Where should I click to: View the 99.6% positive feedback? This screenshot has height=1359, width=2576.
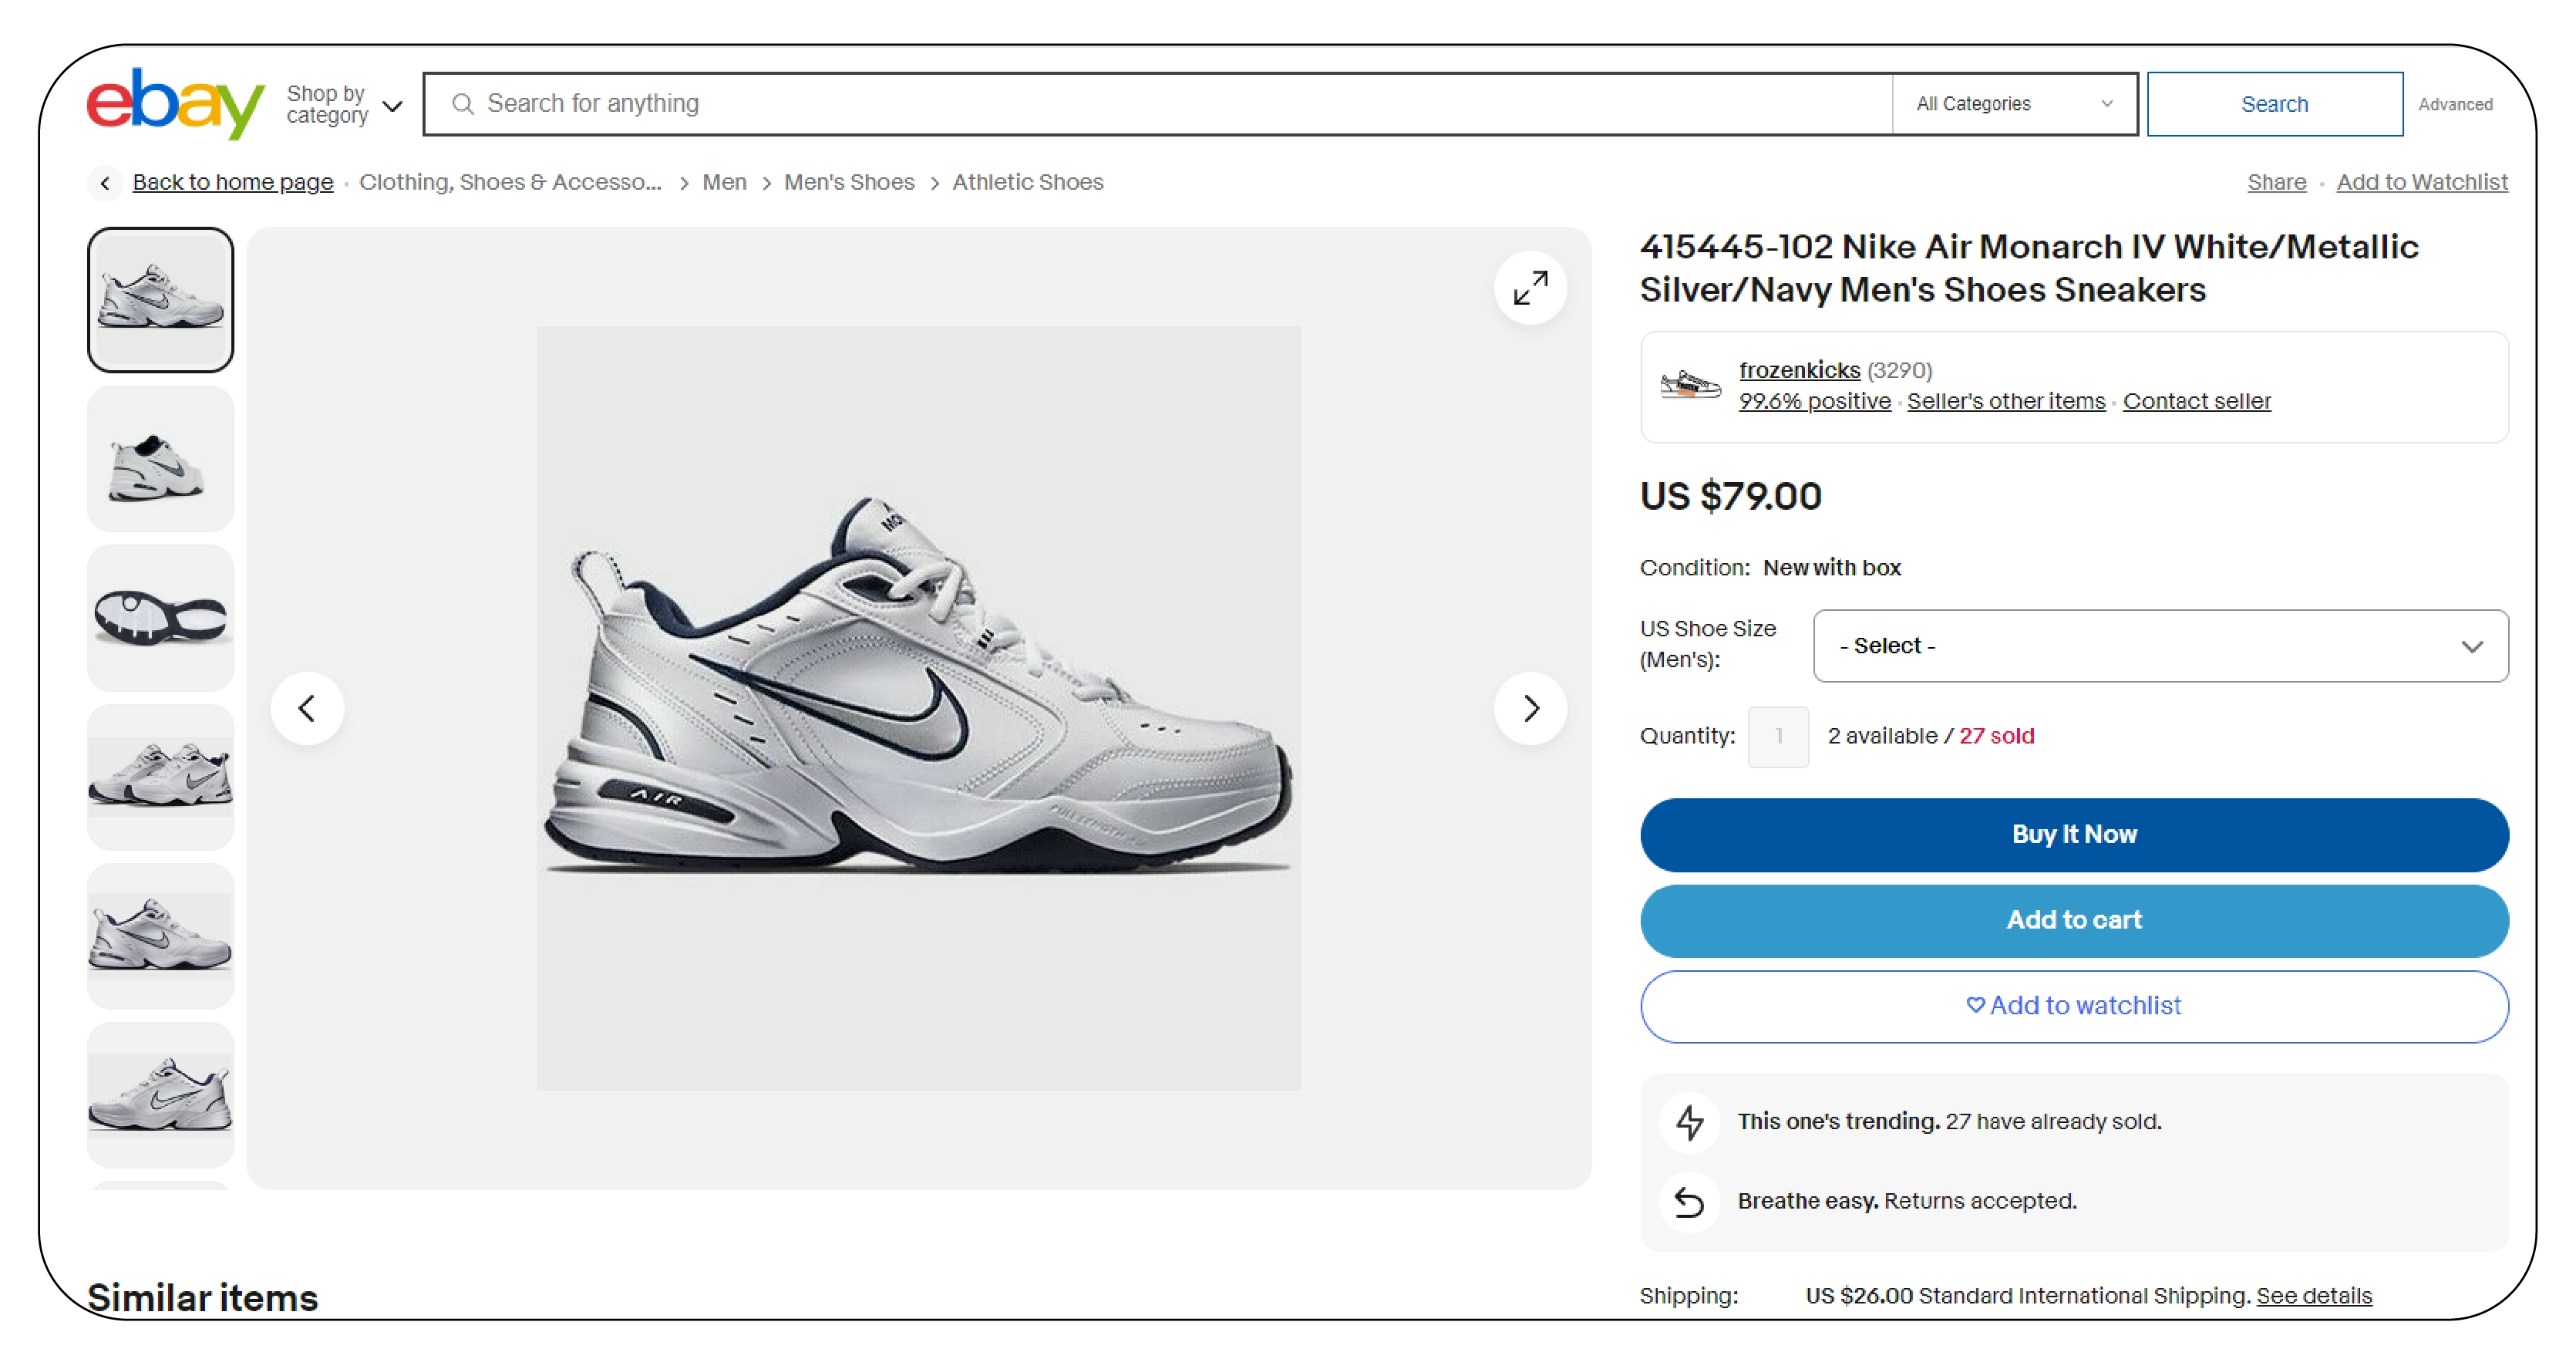click(1814, 401)
